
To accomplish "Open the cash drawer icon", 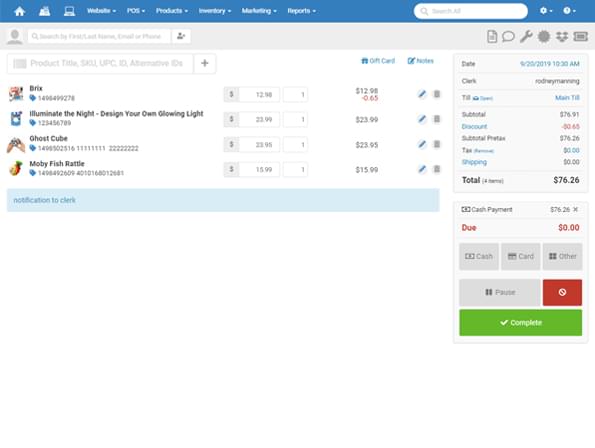I will 581,36.
